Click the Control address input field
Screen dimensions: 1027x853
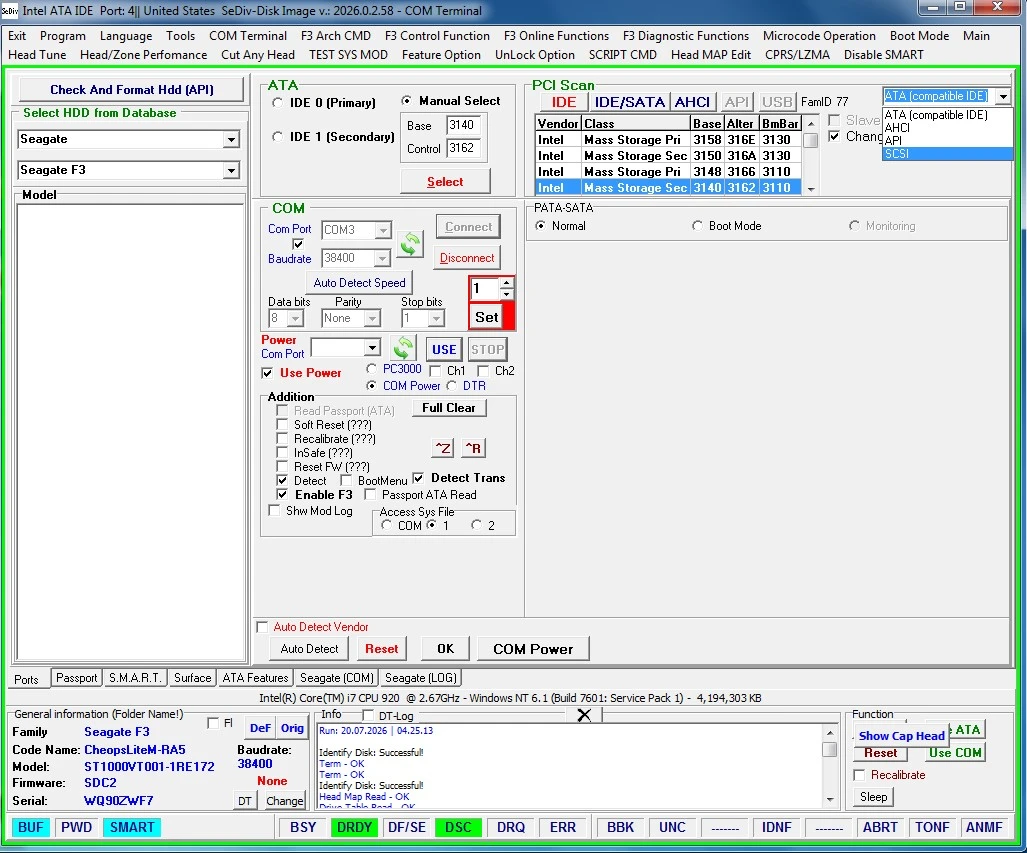tap(464, 148)
